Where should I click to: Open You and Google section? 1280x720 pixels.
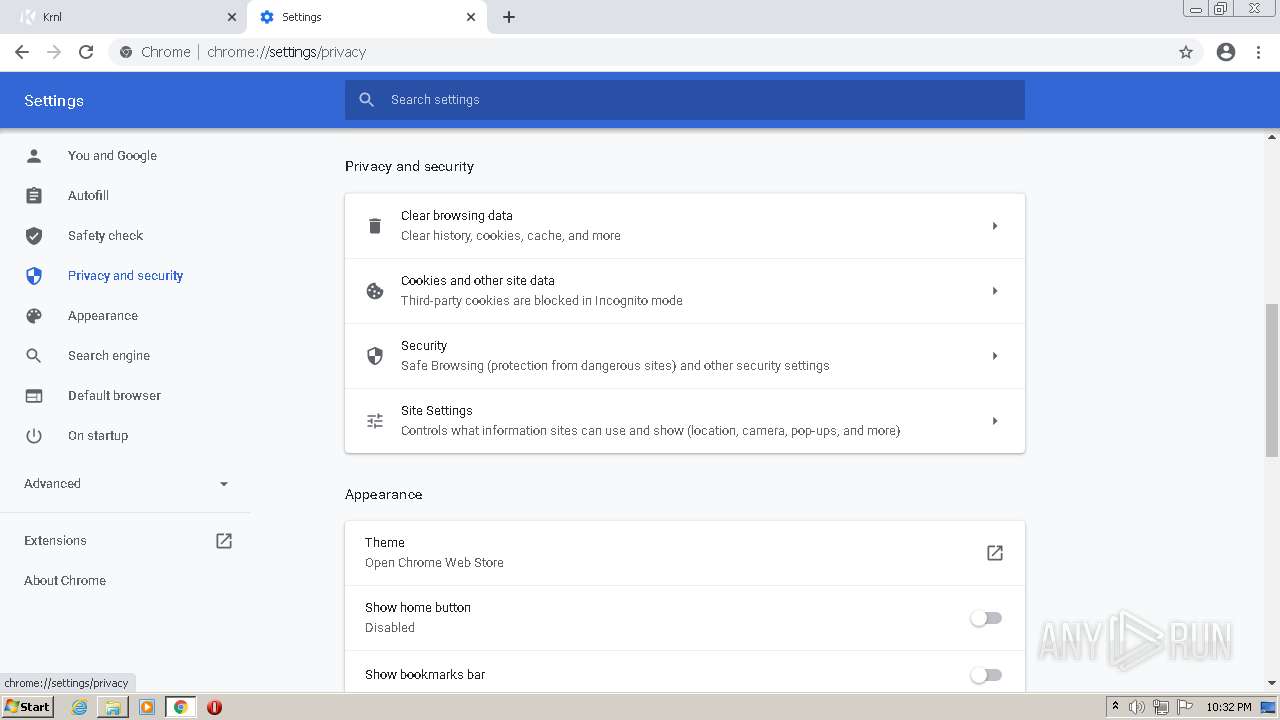click(x=112, y=156)
